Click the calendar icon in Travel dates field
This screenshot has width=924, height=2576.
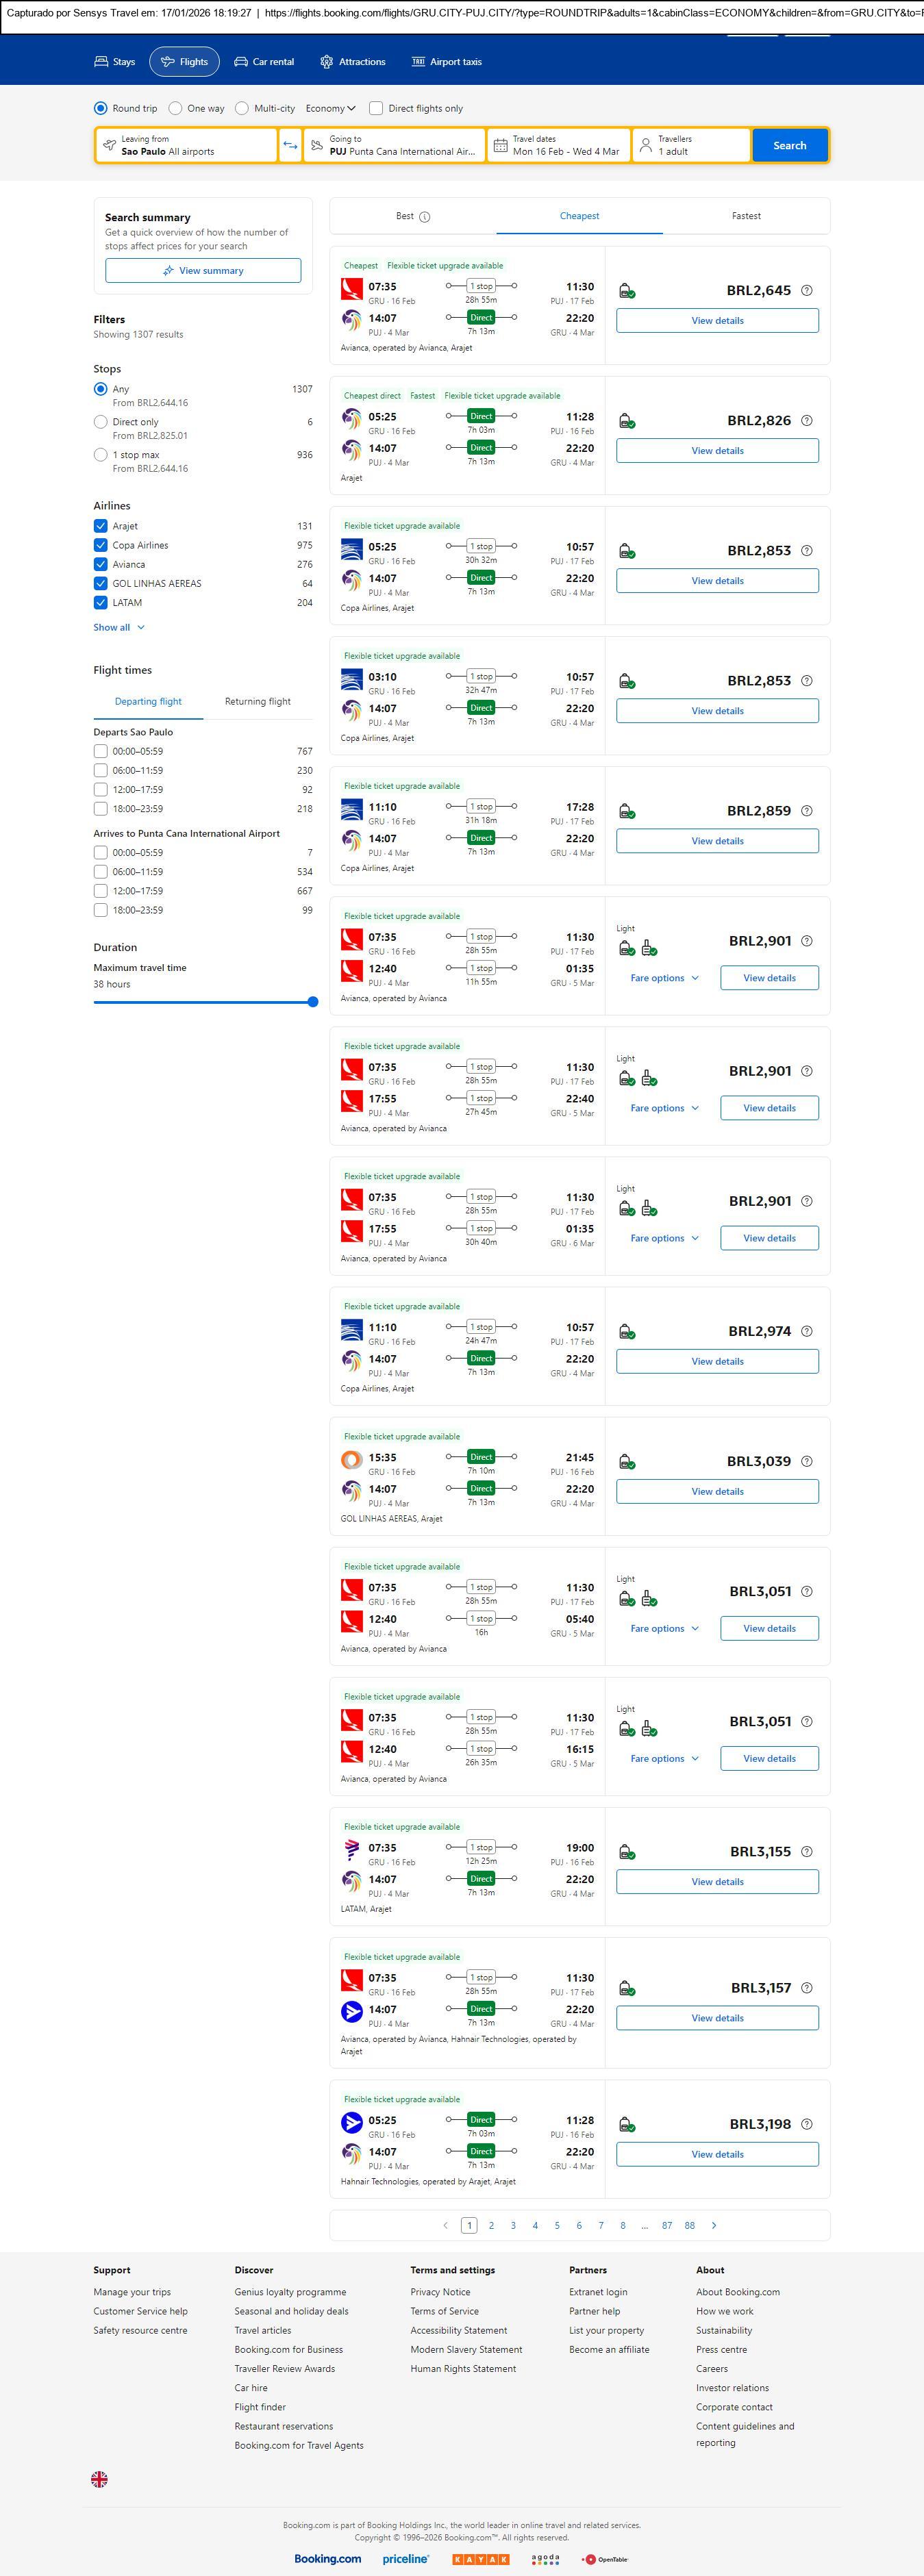[x=500, y=146]
